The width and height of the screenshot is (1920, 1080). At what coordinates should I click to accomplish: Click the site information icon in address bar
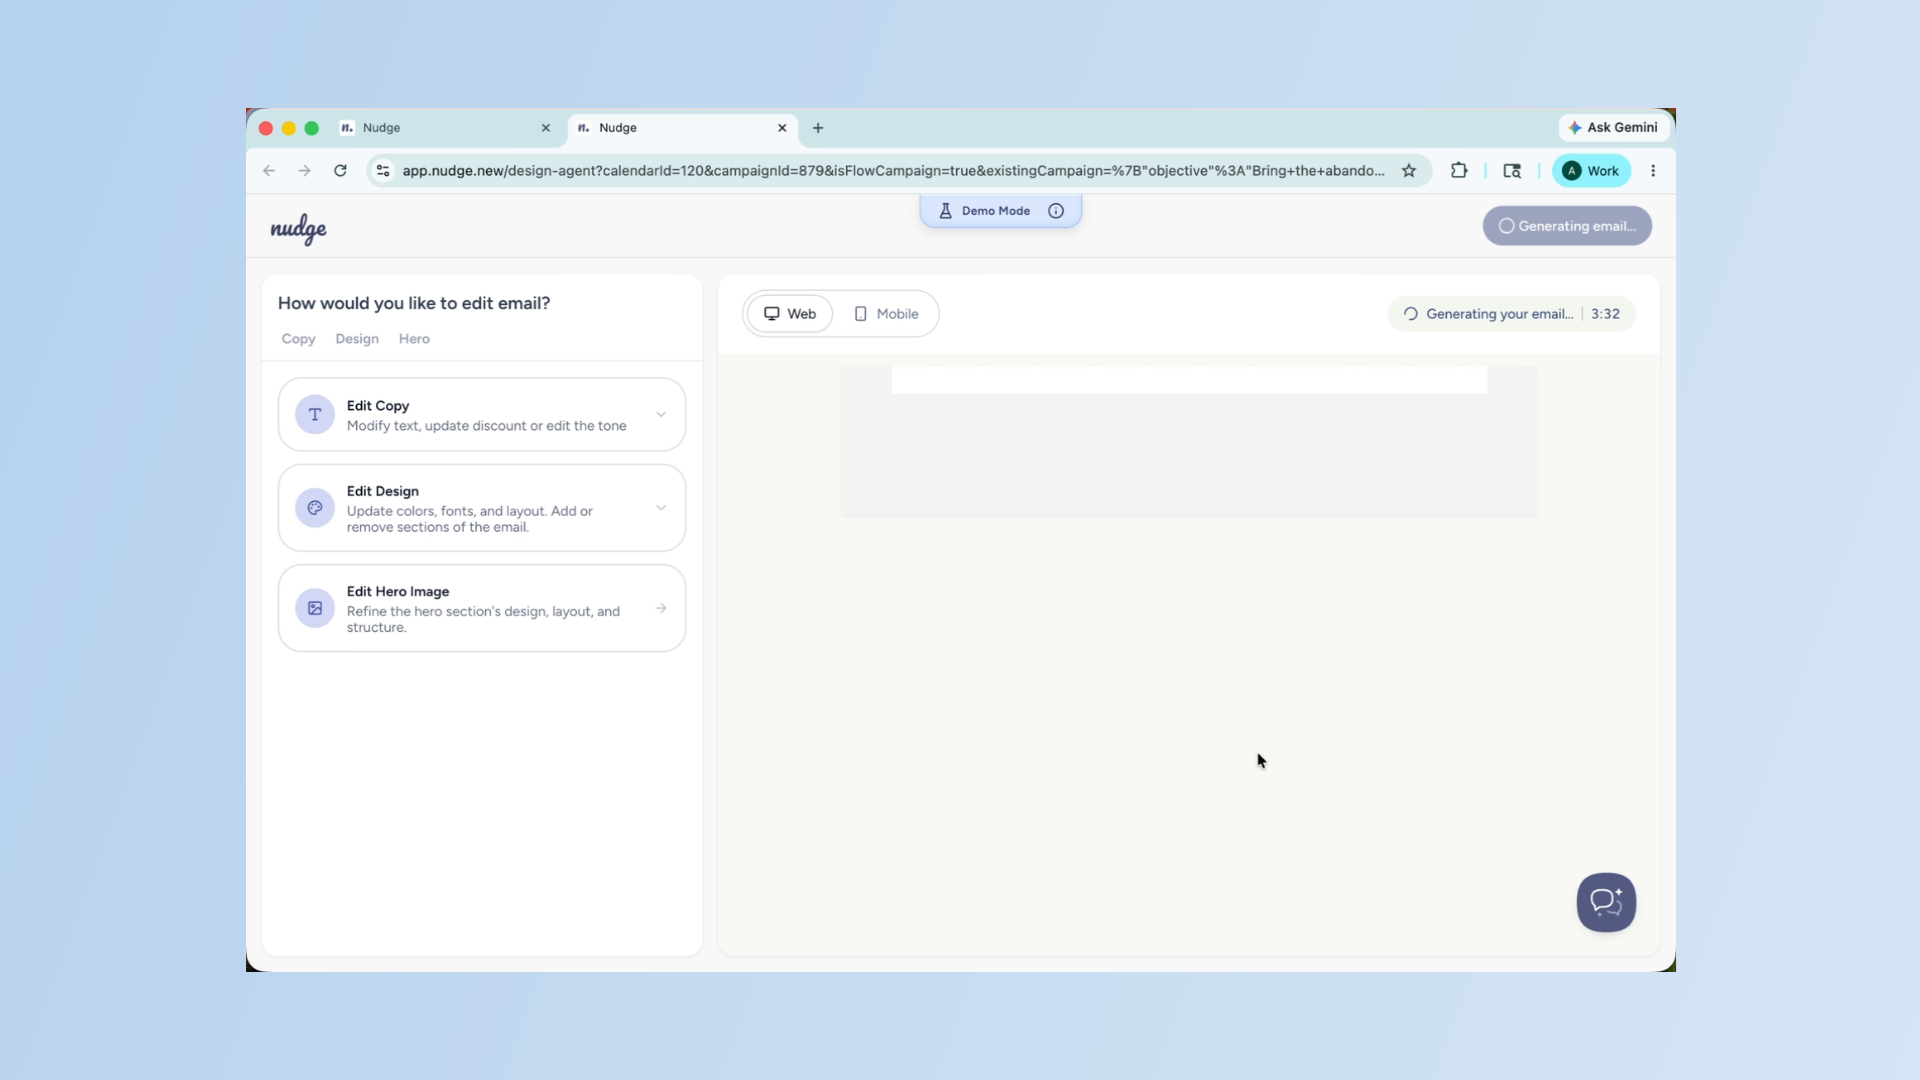pos(383,171)
